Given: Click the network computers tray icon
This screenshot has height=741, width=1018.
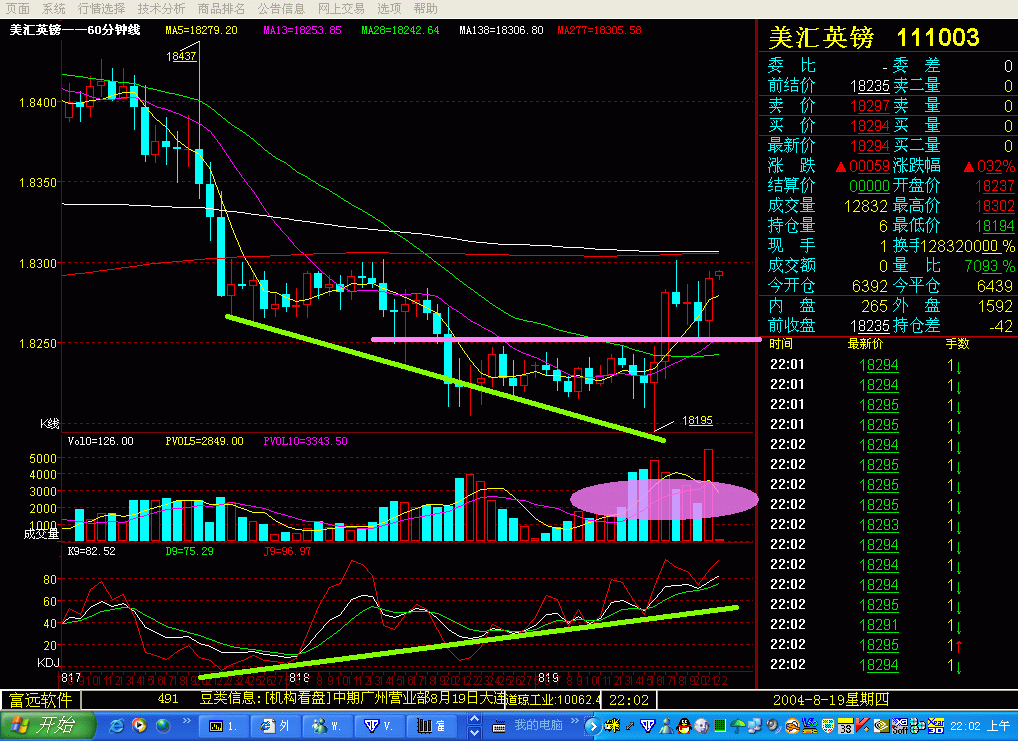Looking at the screenshot, I should coord(755,726).
